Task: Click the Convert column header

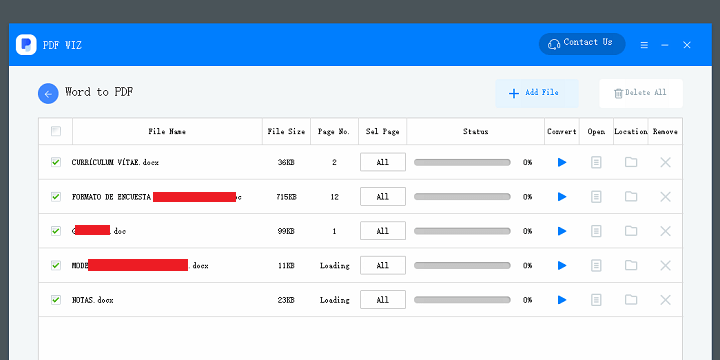Action: click(x=562, y=131)
